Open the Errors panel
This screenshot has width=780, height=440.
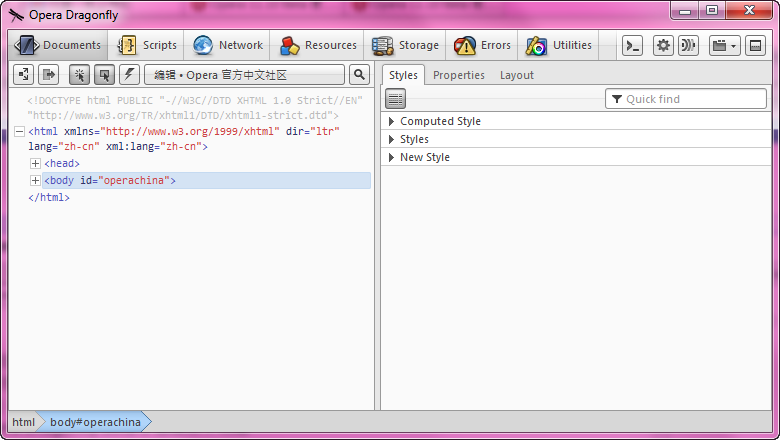[x=482, y=45]
